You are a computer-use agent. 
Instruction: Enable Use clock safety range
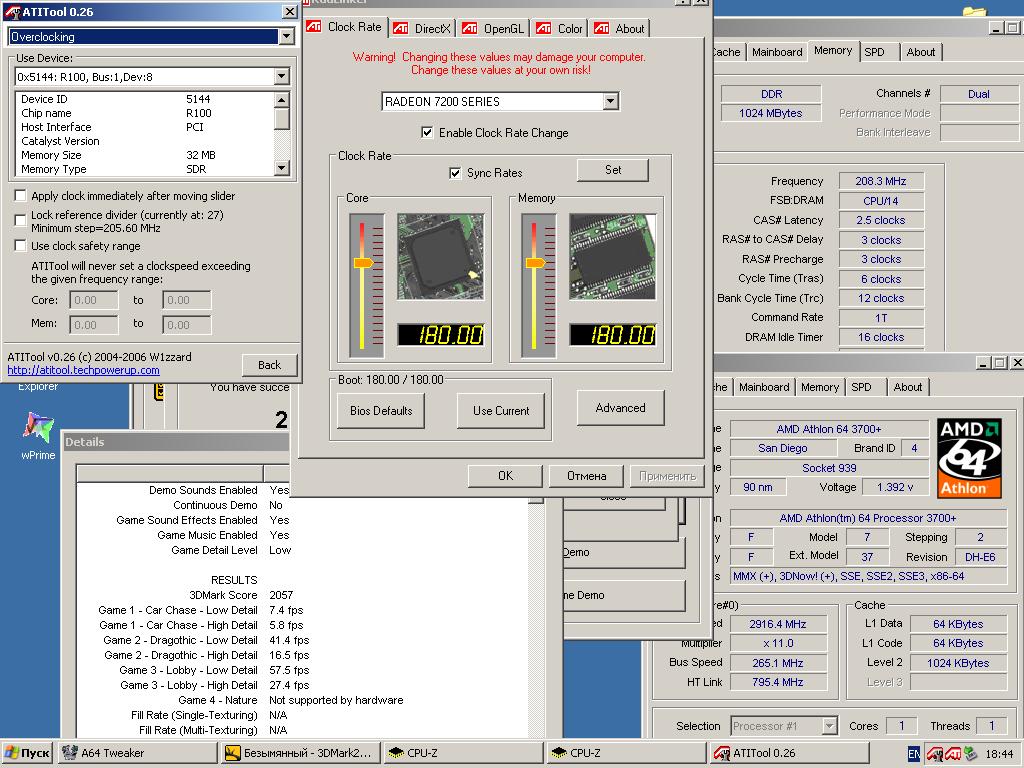[21, 246]
